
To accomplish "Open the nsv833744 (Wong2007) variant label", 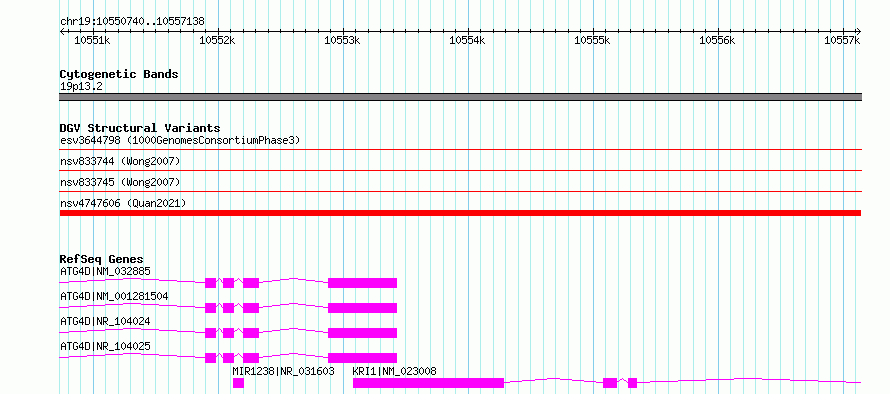I will coord(120,162).
